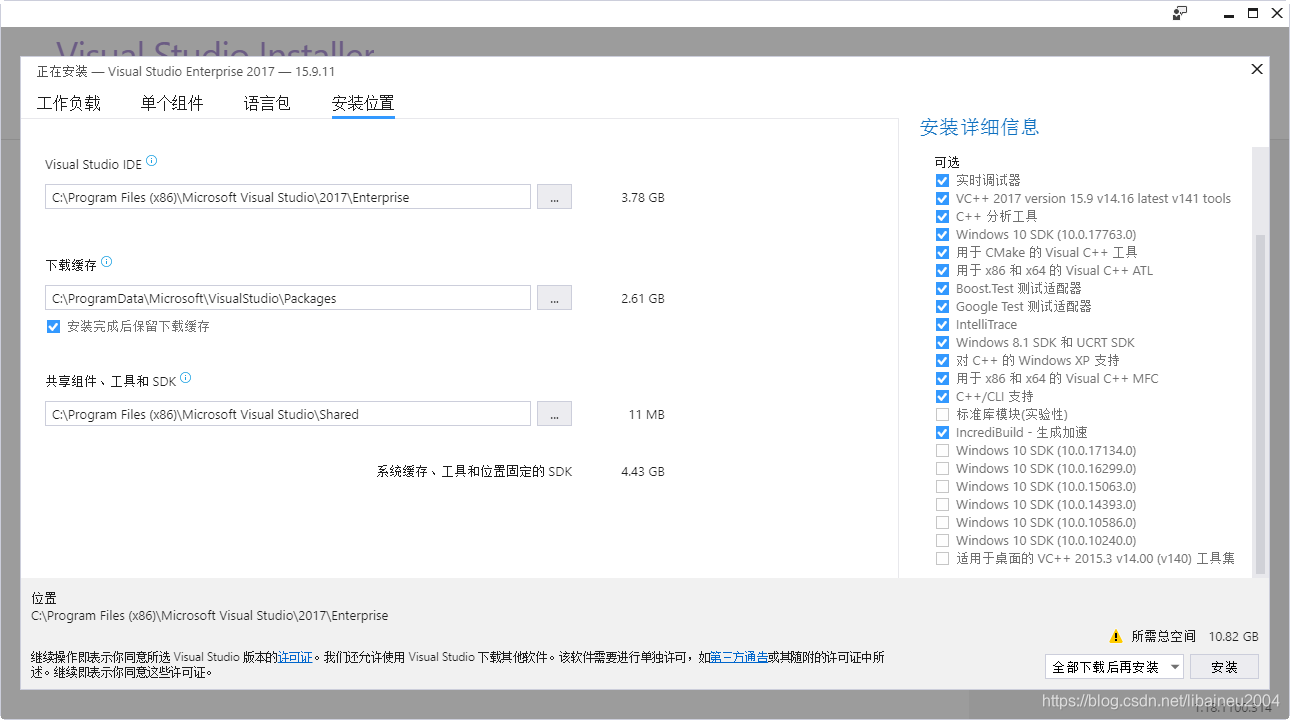Screen dimensions: 1290x720
Task: Enable VC++ 2015.3 v14.00 (v140) 工具集
Action: pyautogui.click(x=942, y=558)
